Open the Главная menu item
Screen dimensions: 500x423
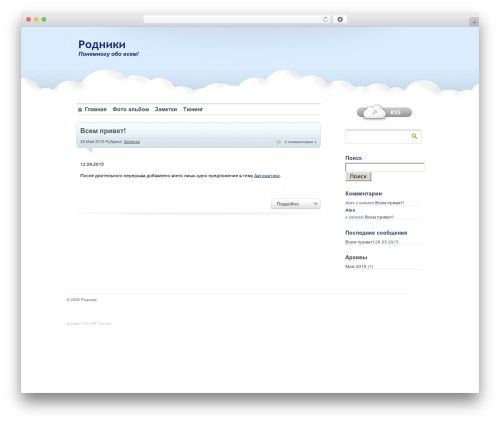click(x=95, y=109)
